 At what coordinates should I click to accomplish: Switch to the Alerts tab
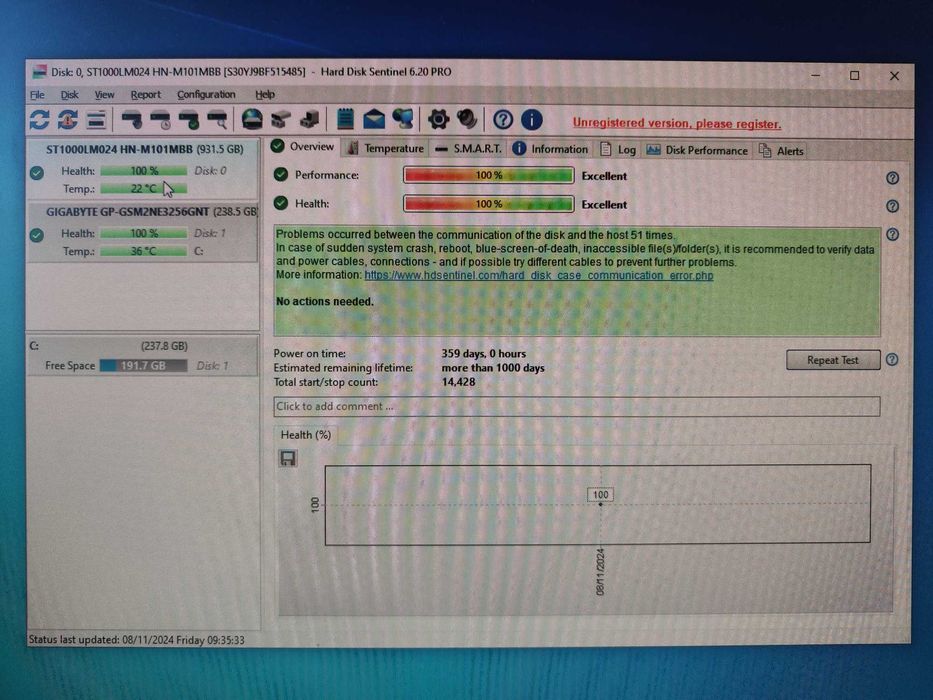781,151
